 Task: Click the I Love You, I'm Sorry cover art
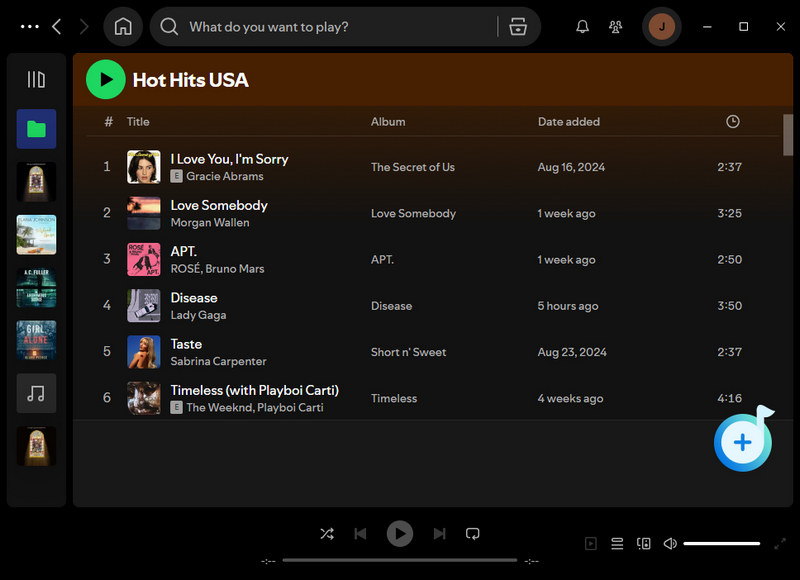click(x=143, y=167)
